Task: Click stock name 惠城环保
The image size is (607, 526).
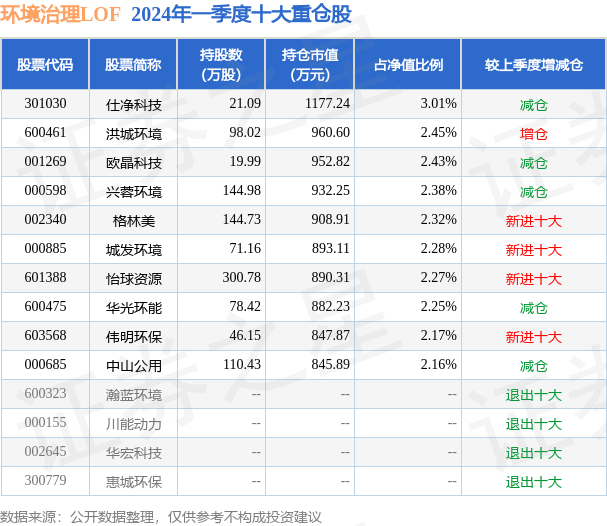Action: point(134,482)
